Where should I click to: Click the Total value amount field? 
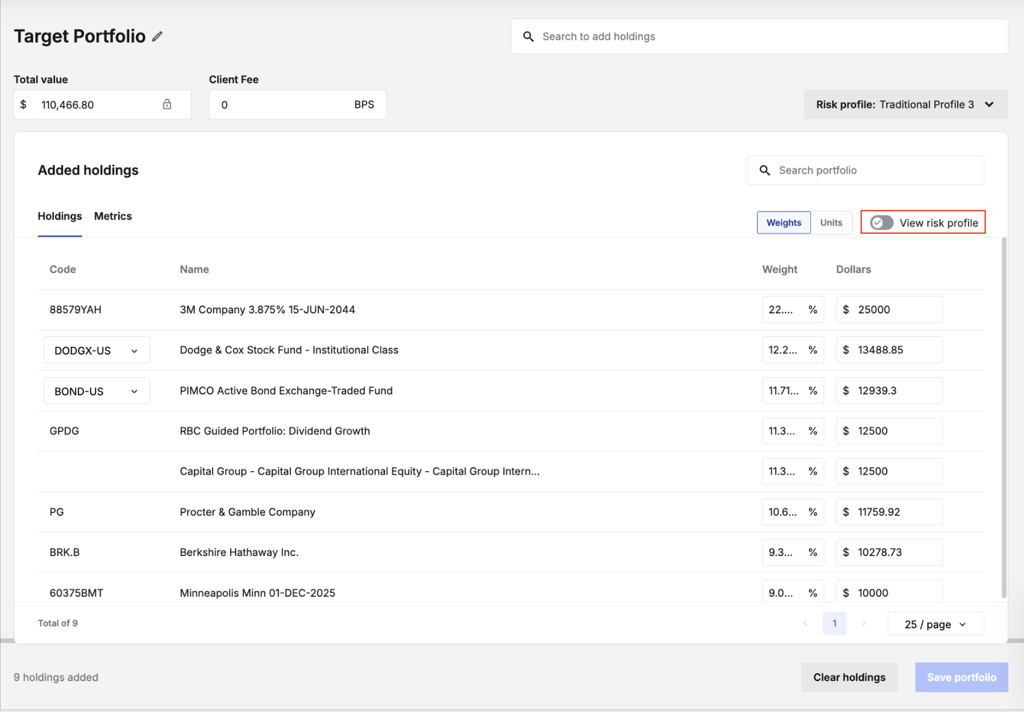click(x=103, y=105)
